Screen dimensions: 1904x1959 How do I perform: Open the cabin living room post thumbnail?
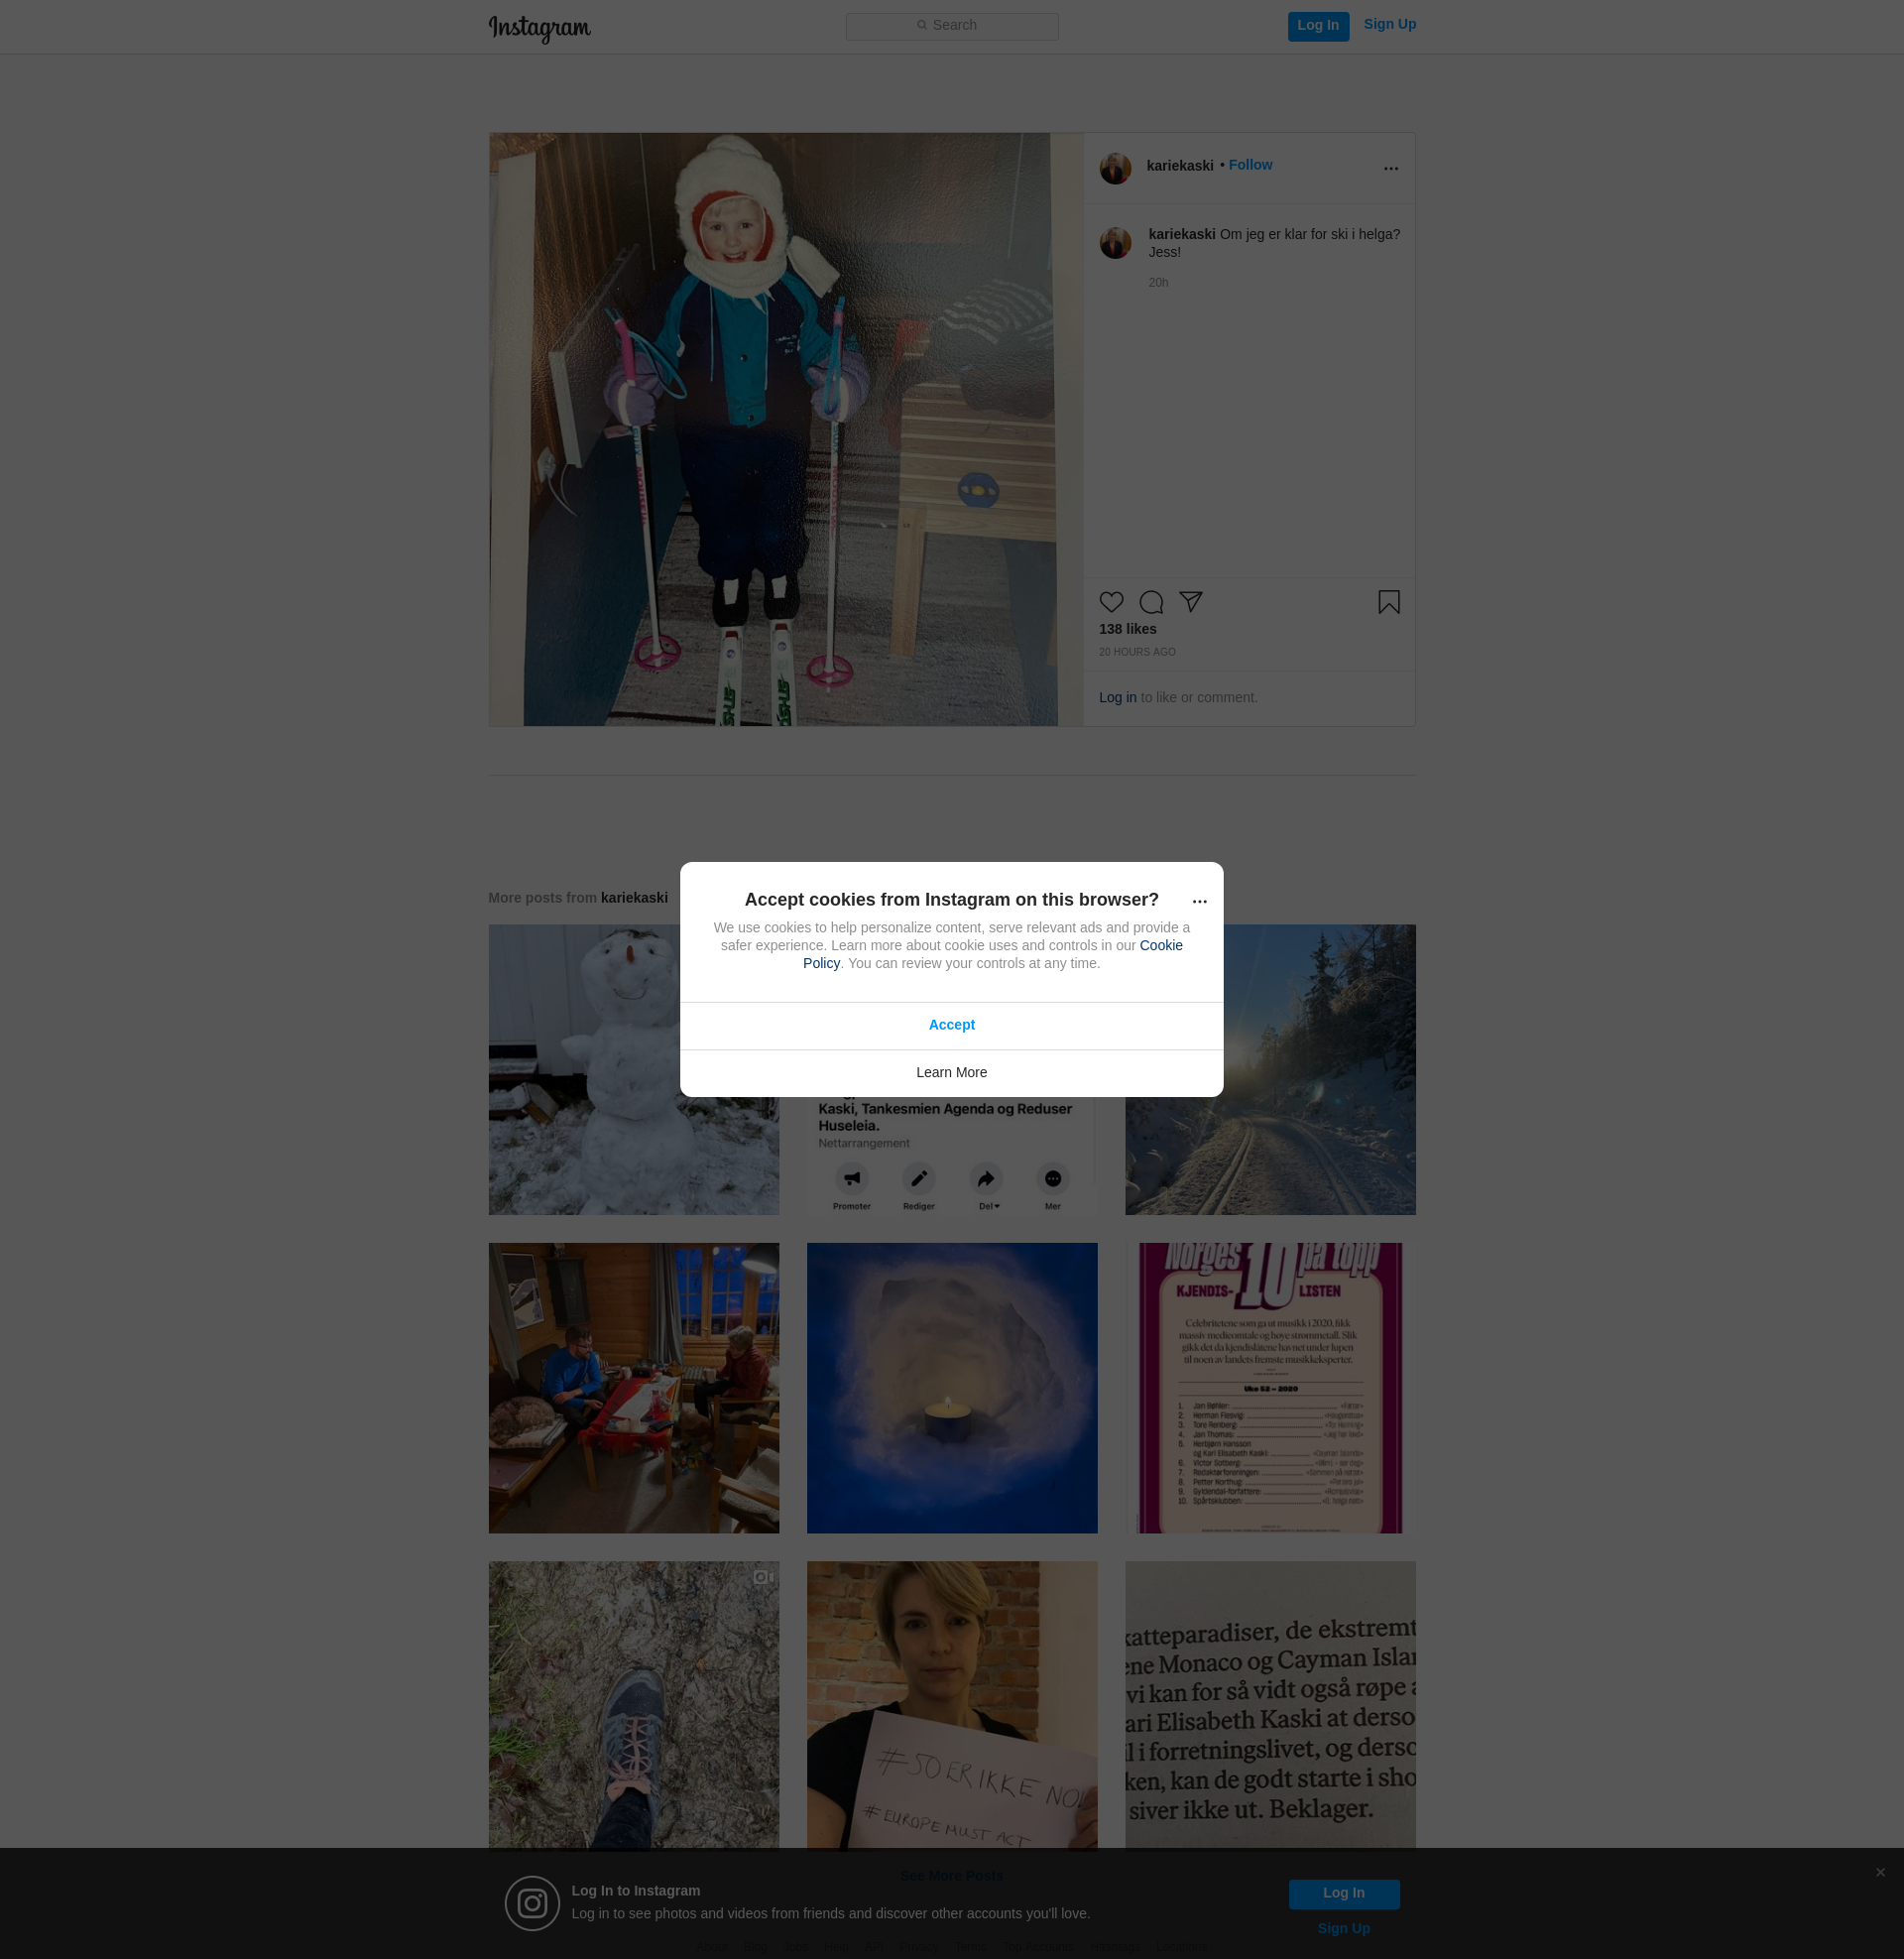tap(633, 1388)
